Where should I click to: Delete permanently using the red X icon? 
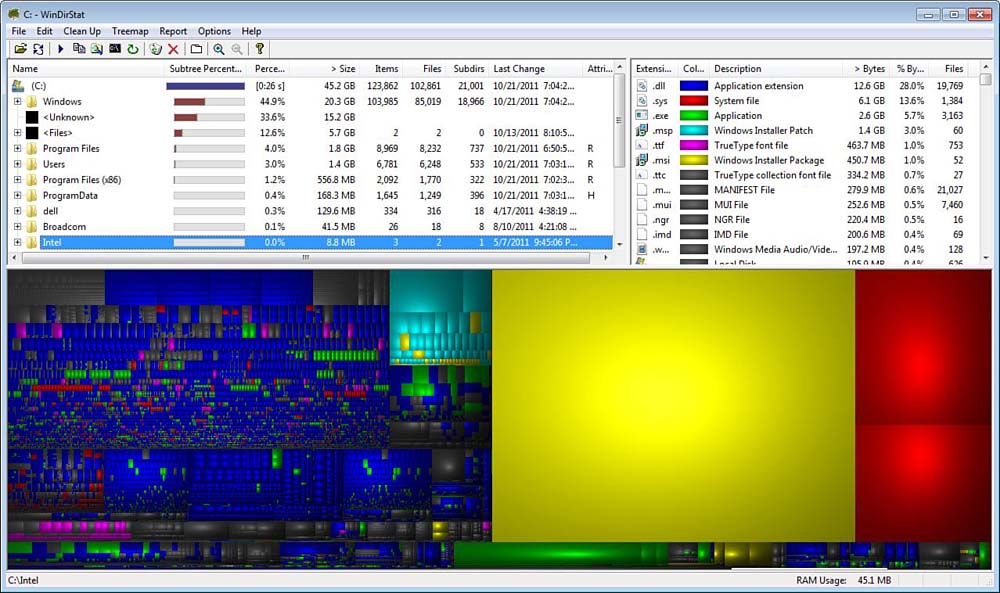(173, 48)
